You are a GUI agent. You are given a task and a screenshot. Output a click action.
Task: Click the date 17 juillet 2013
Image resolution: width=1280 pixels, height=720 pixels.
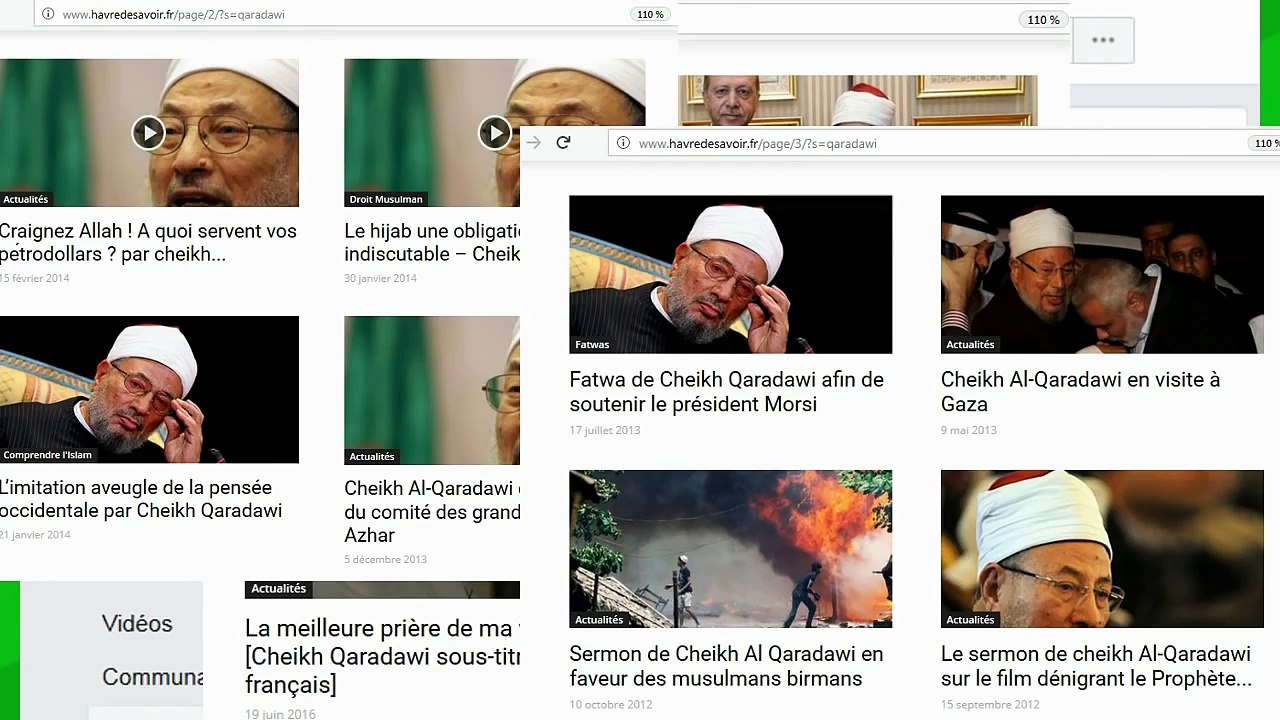click(604, 430)
